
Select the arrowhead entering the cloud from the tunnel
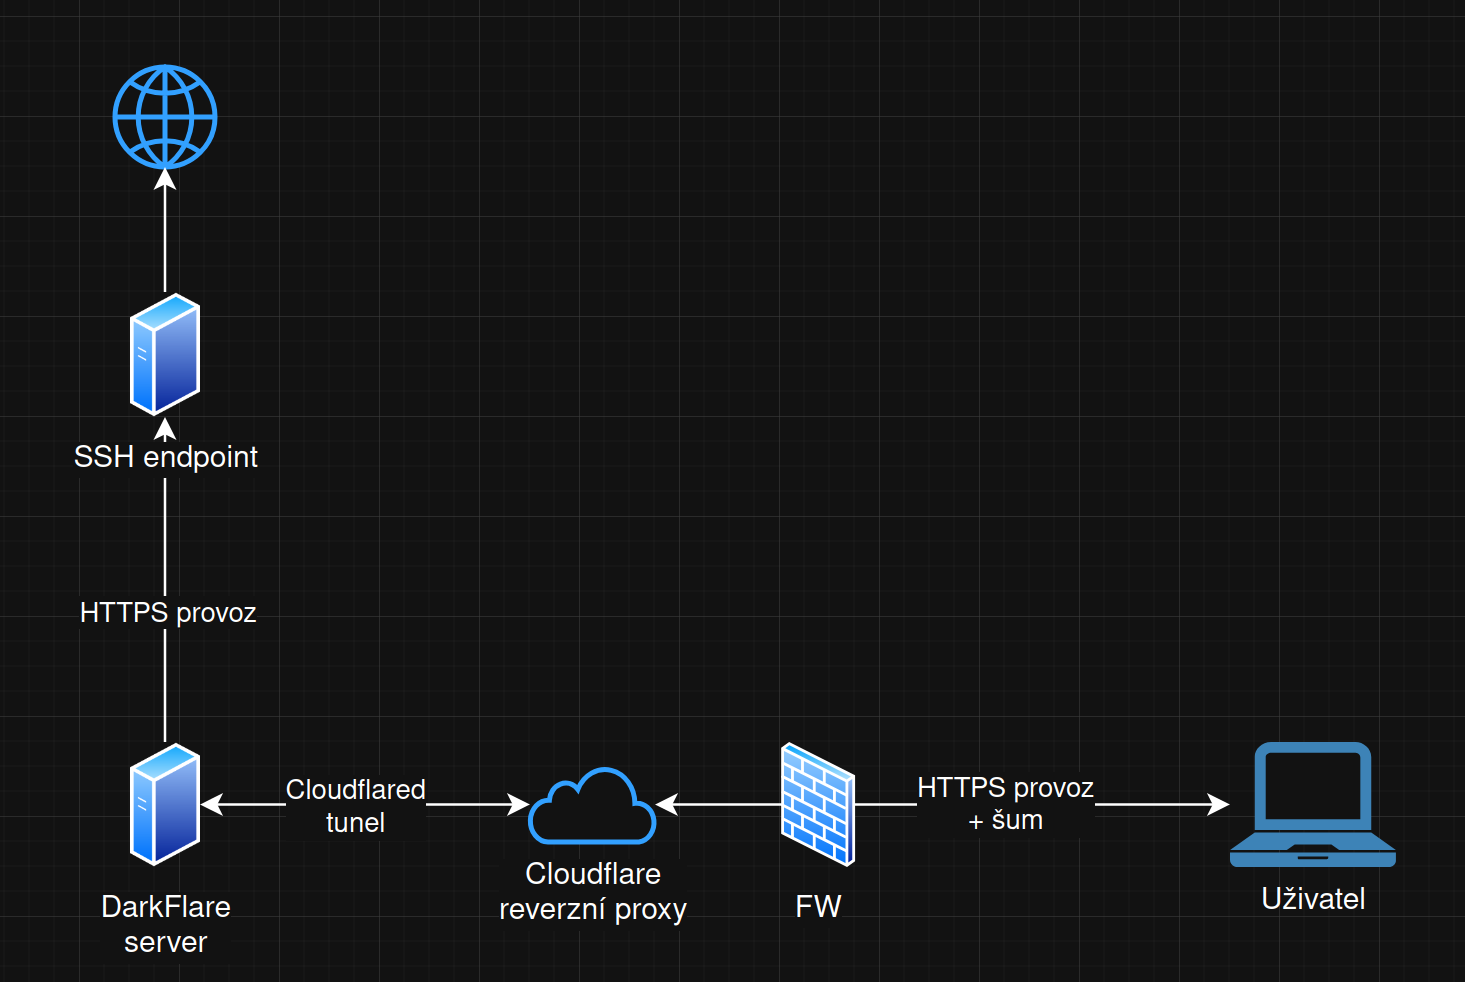point(518,804)
